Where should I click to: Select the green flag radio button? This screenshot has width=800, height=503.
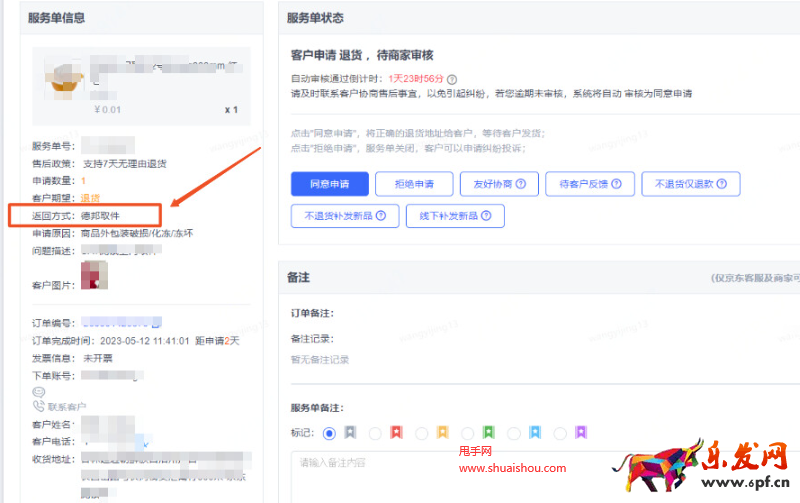point(467,434)
